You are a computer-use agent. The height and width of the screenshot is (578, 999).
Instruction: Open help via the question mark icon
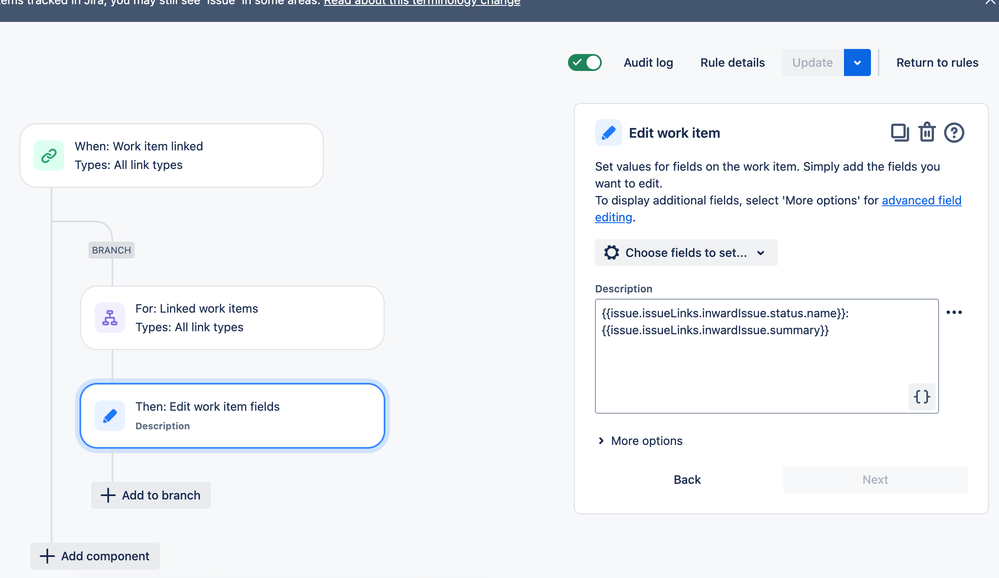point(954,133)
